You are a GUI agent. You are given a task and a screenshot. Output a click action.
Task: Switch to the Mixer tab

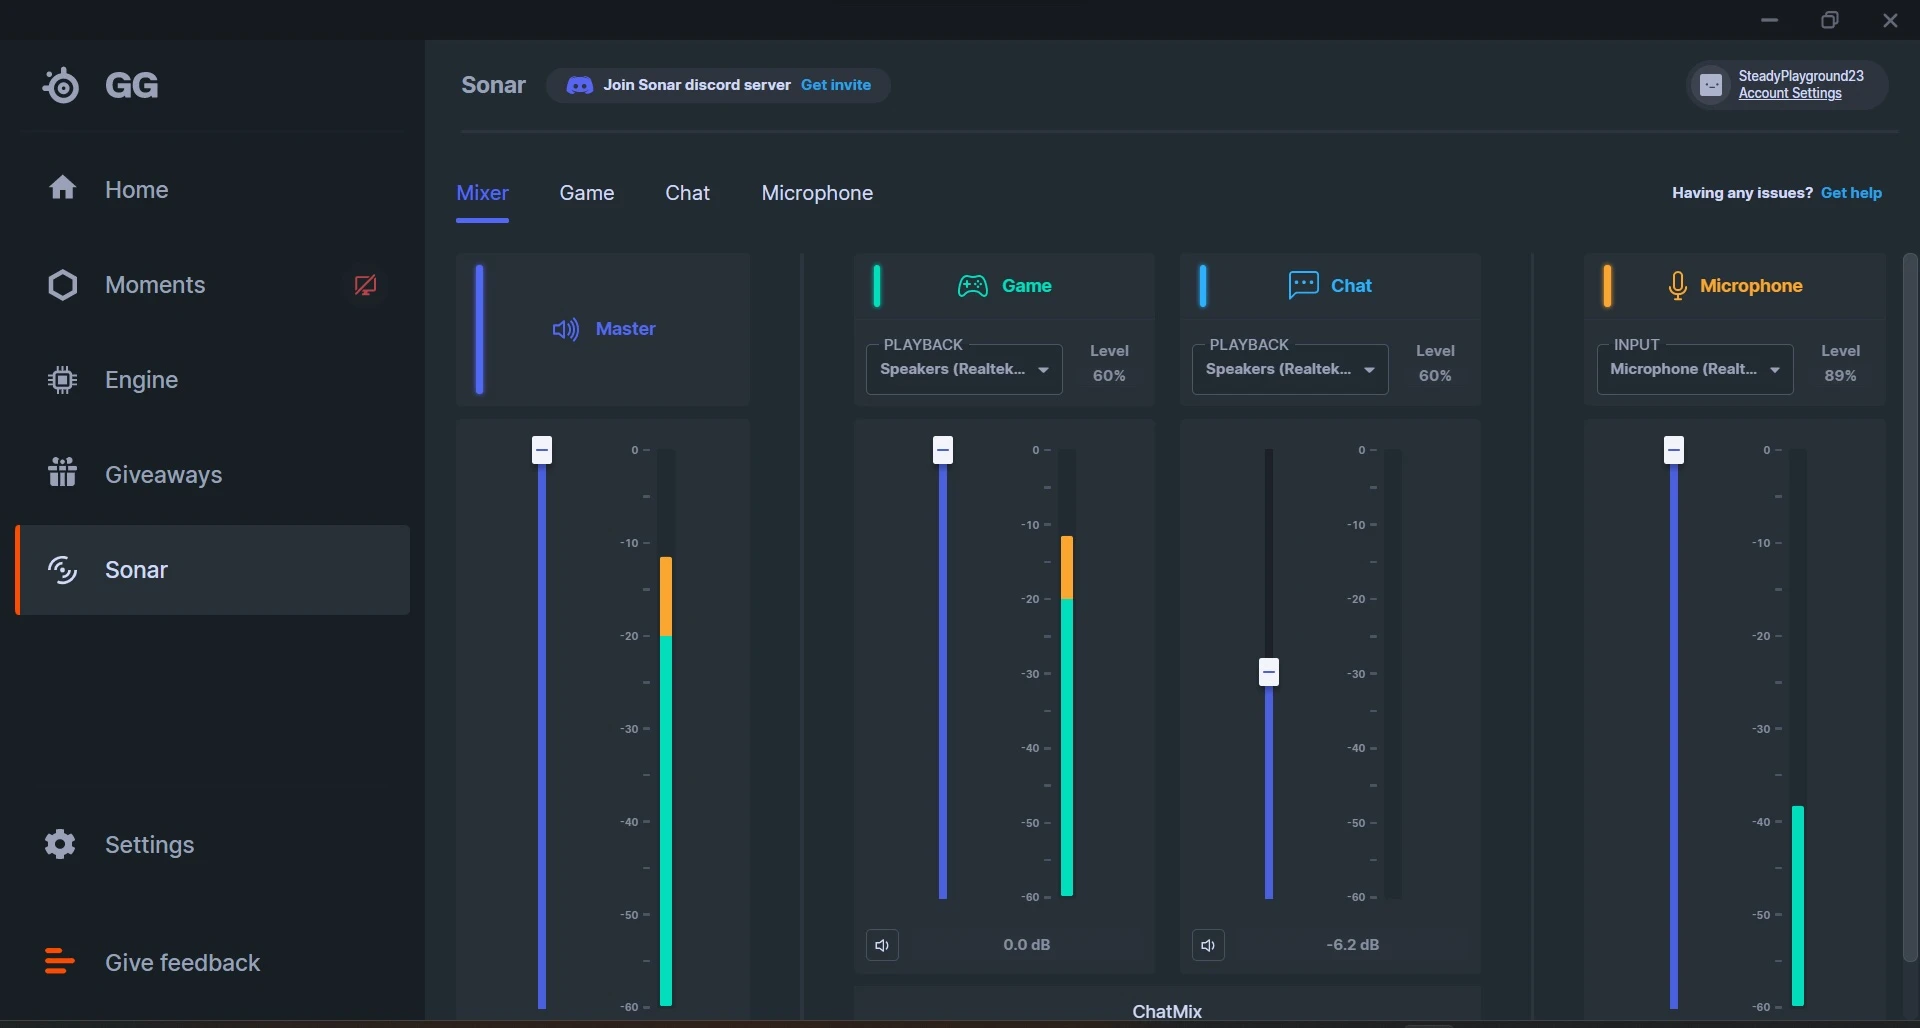click(x=482, y=193)
